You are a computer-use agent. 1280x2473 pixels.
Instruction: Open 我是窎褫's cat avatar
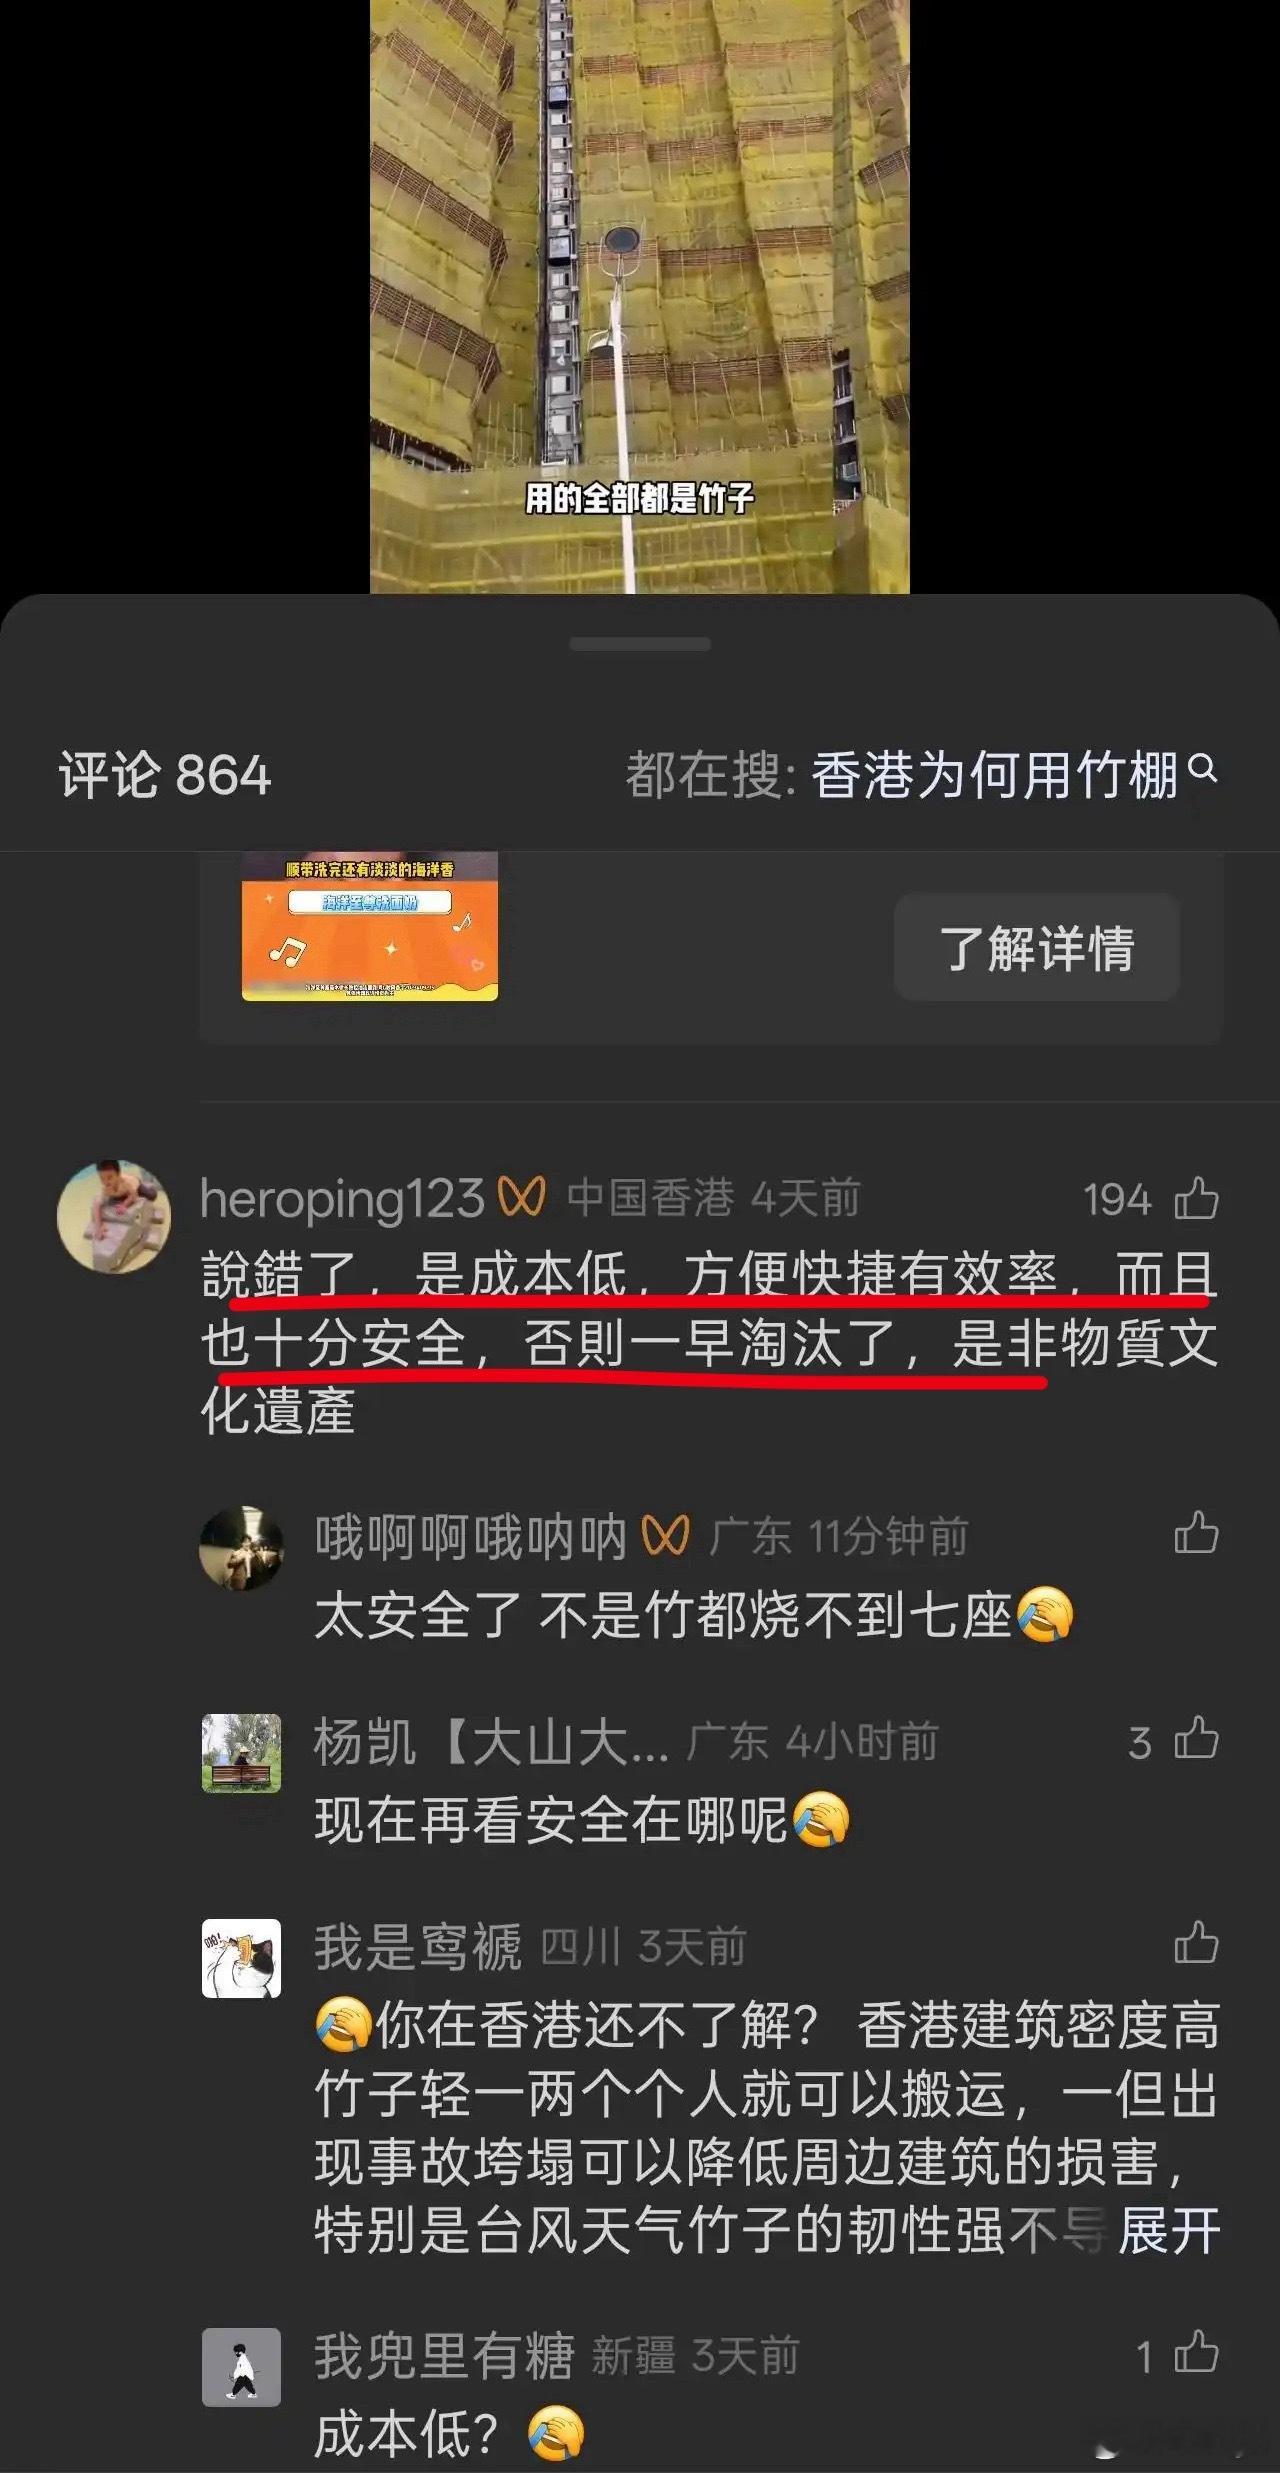click(241, 1958)
